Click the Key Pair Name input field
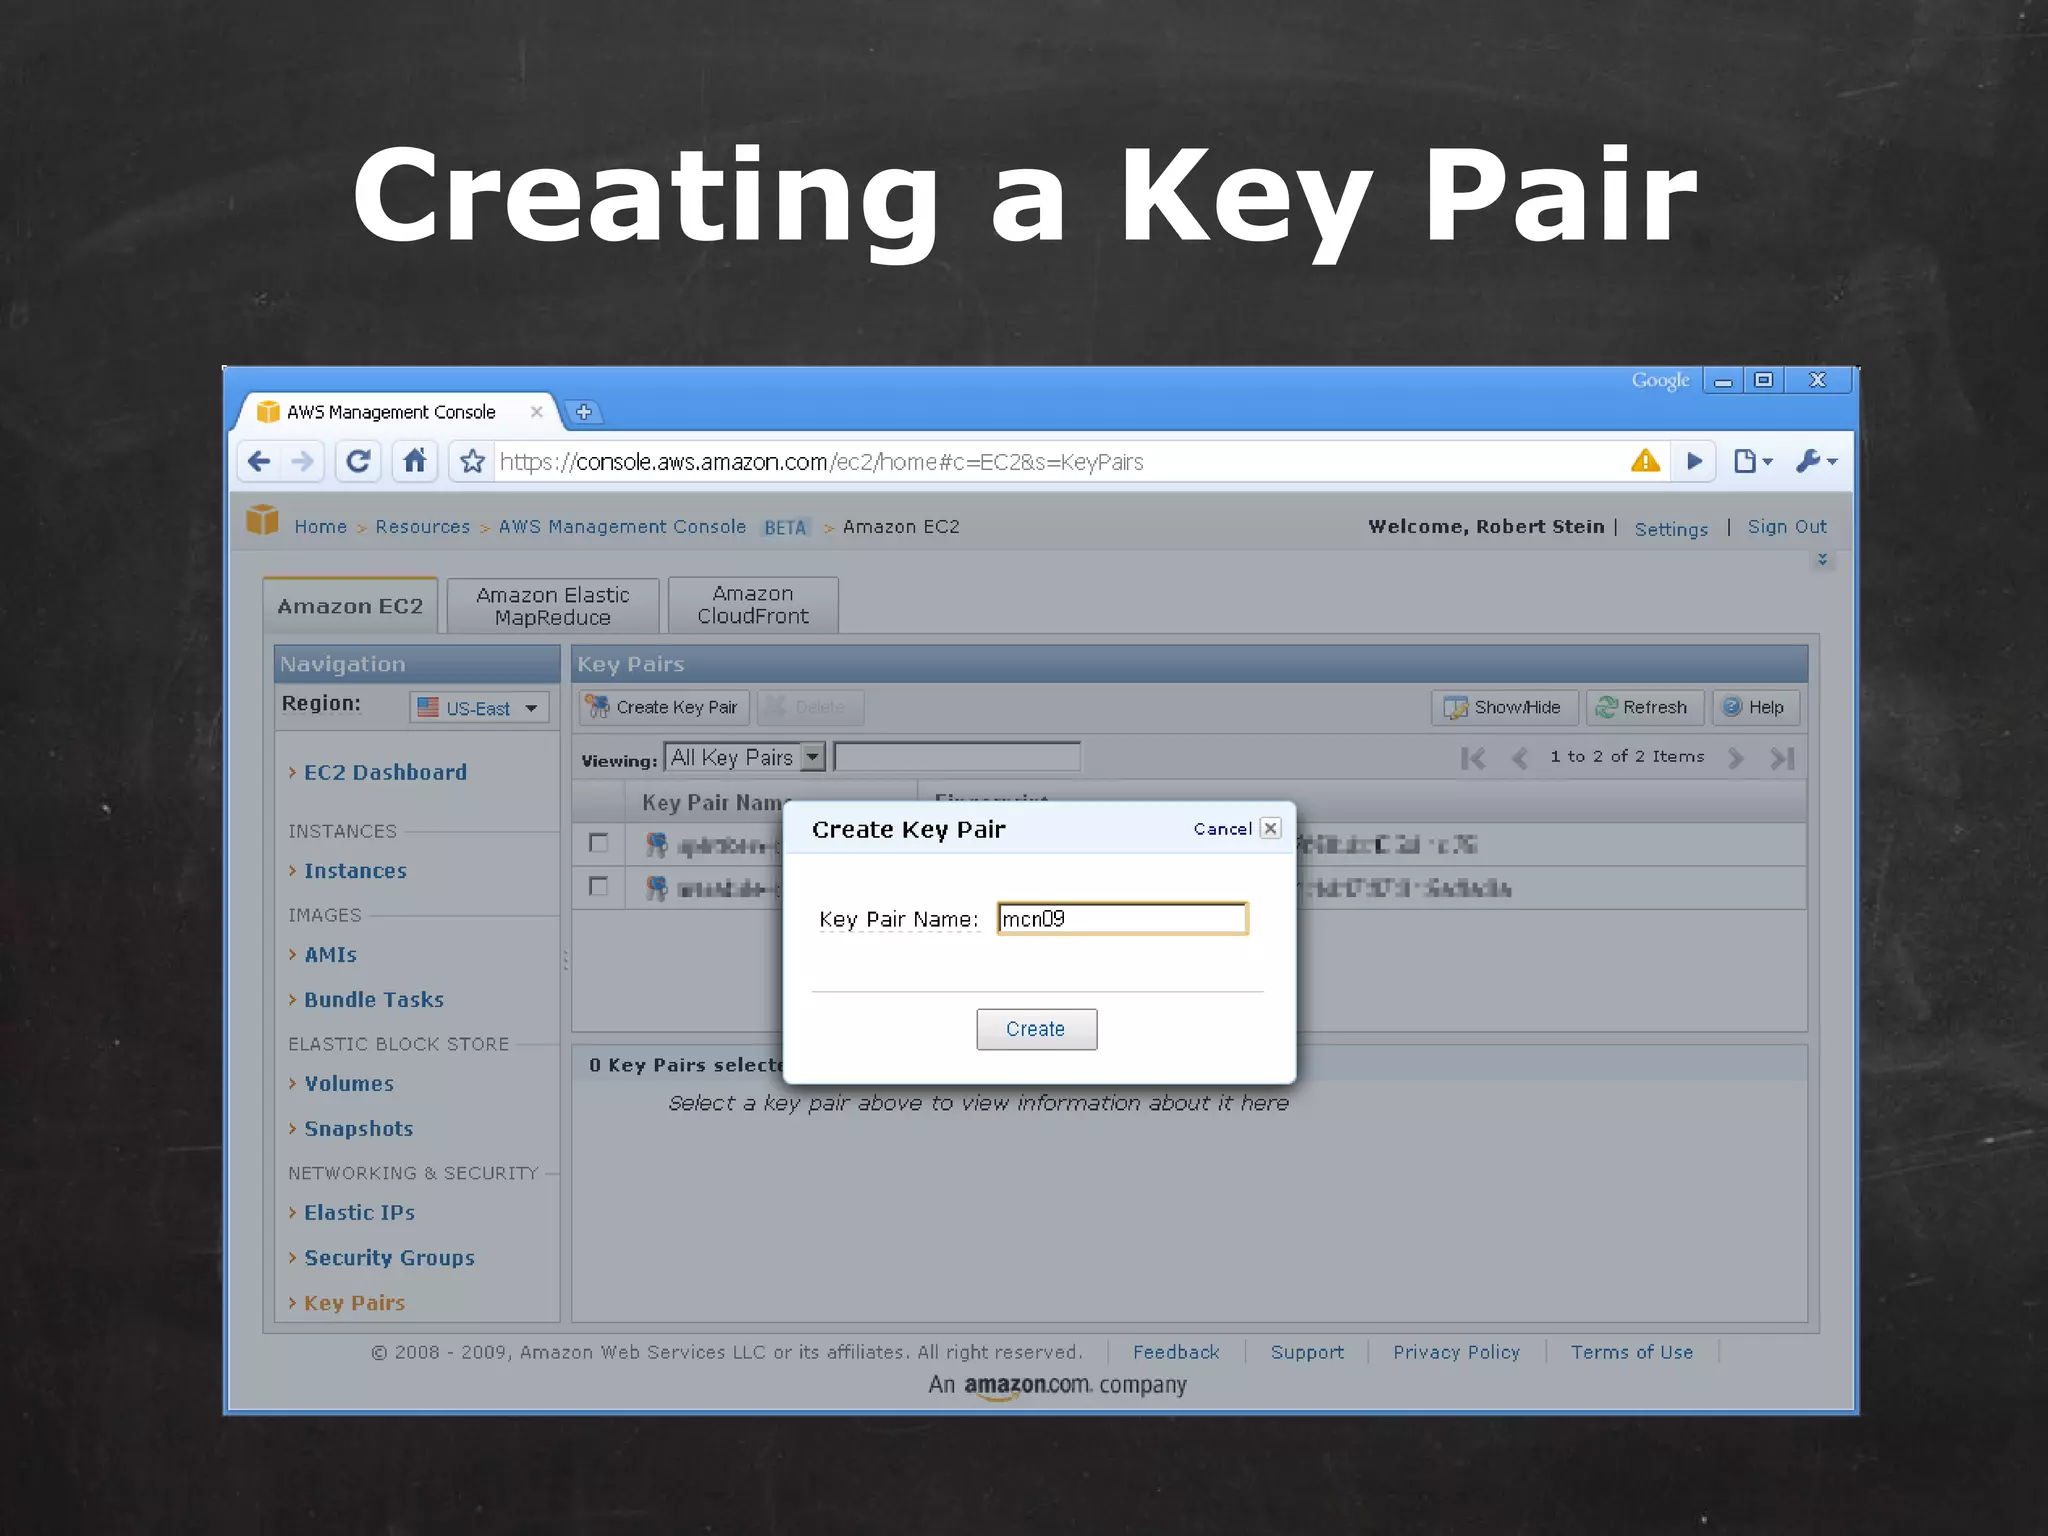The height and width of the screenshot is (1536, 2048). [1122, 918]
